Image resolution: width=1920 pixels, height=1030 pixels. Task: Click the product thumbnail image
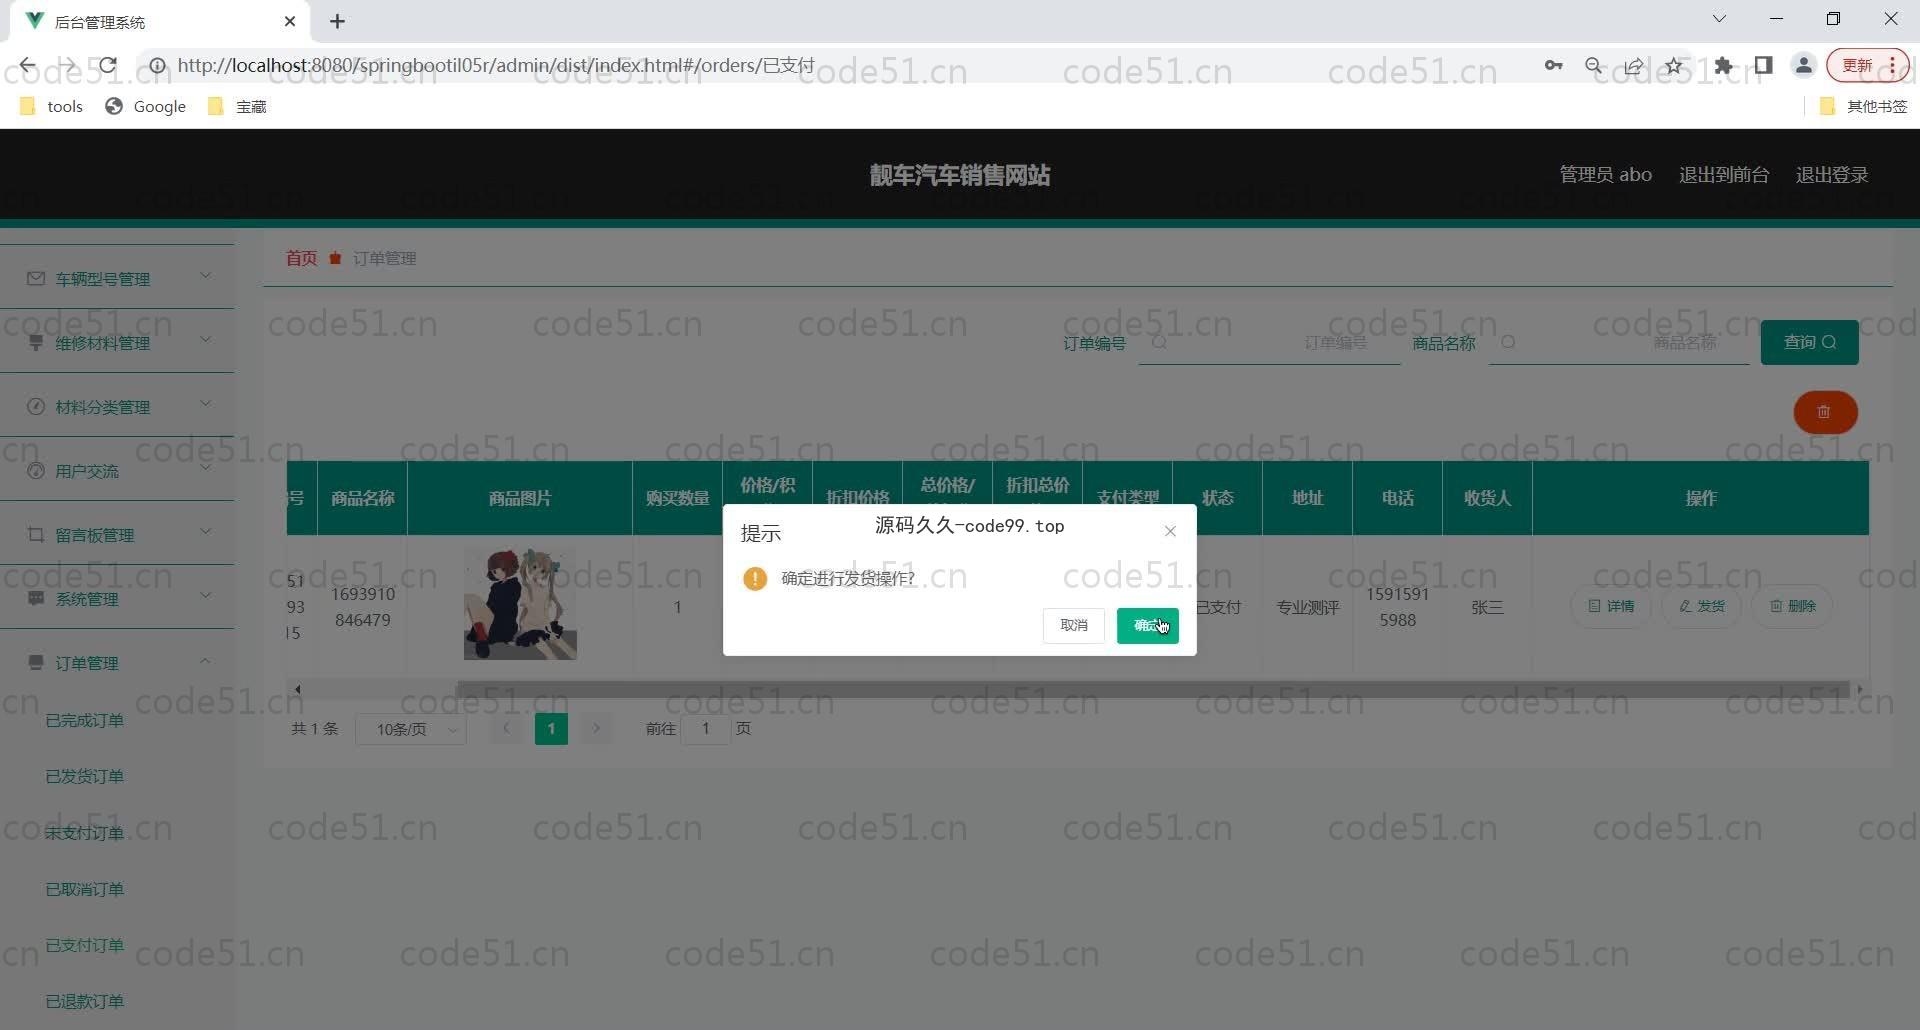tap(520, 603)
